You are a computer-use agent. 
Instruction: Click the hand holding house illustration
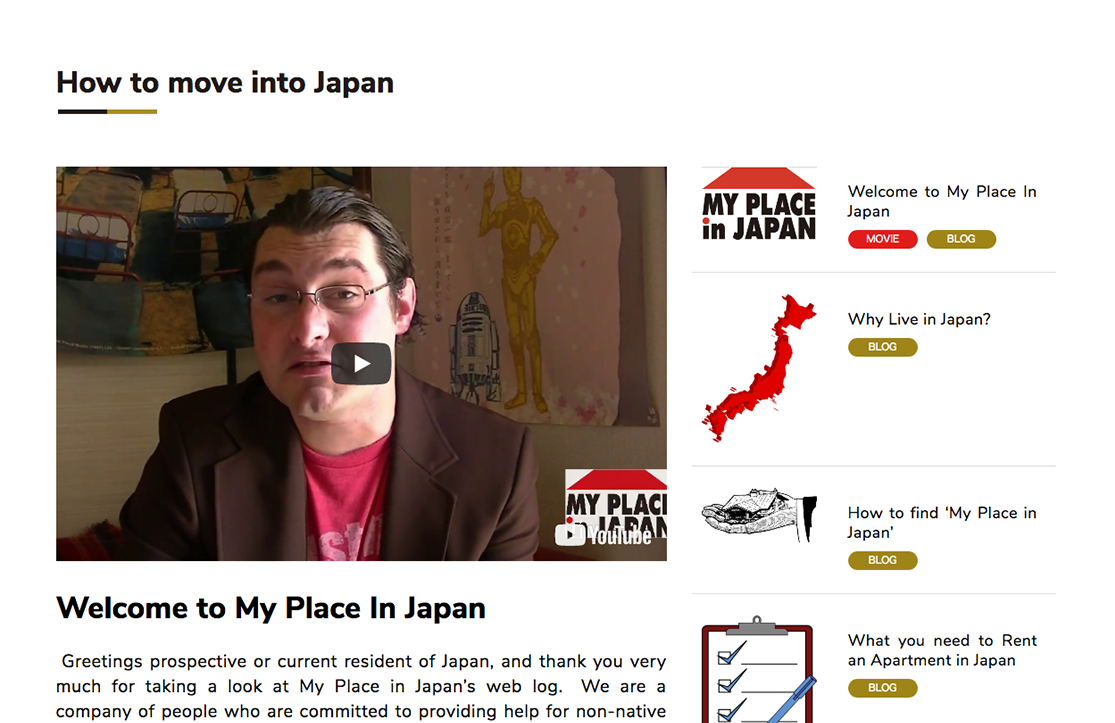pos(759,514)
